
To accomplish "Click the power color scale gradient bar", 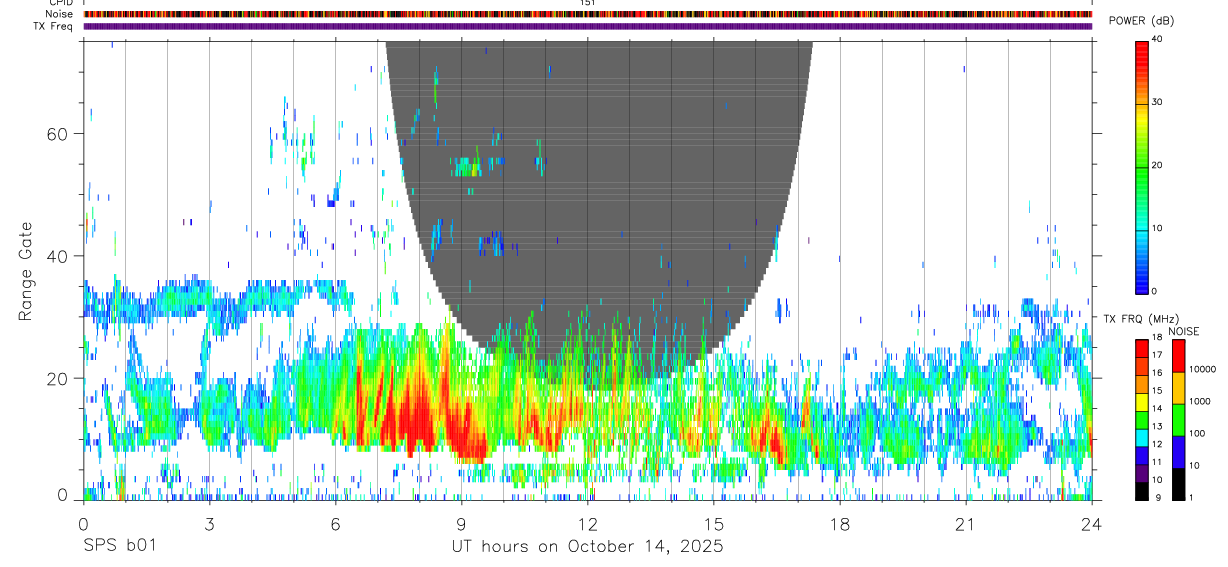I will (1142, 166).
